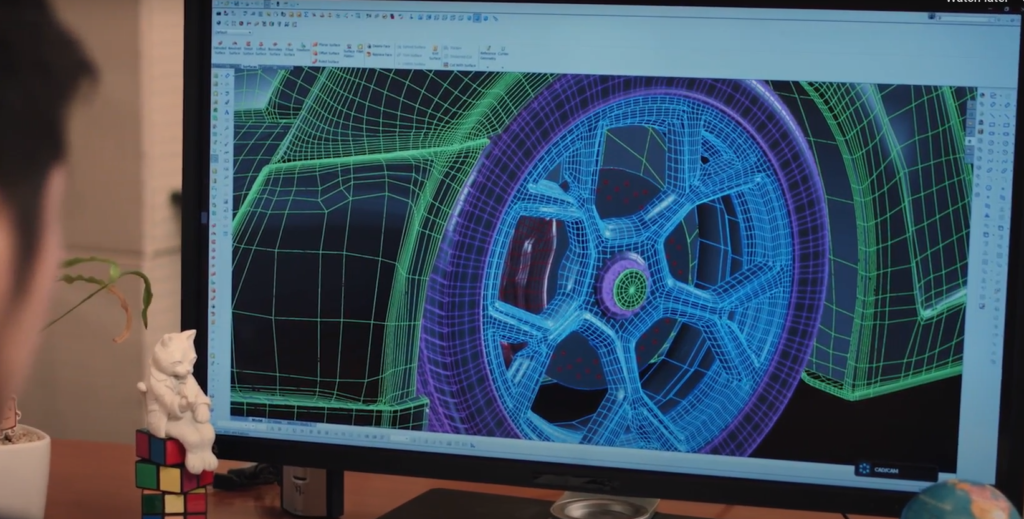Expand the Reference Geometry dropdown arrow
The height and width of the screenshot is (519, 1024).
(x=488, y=67)
